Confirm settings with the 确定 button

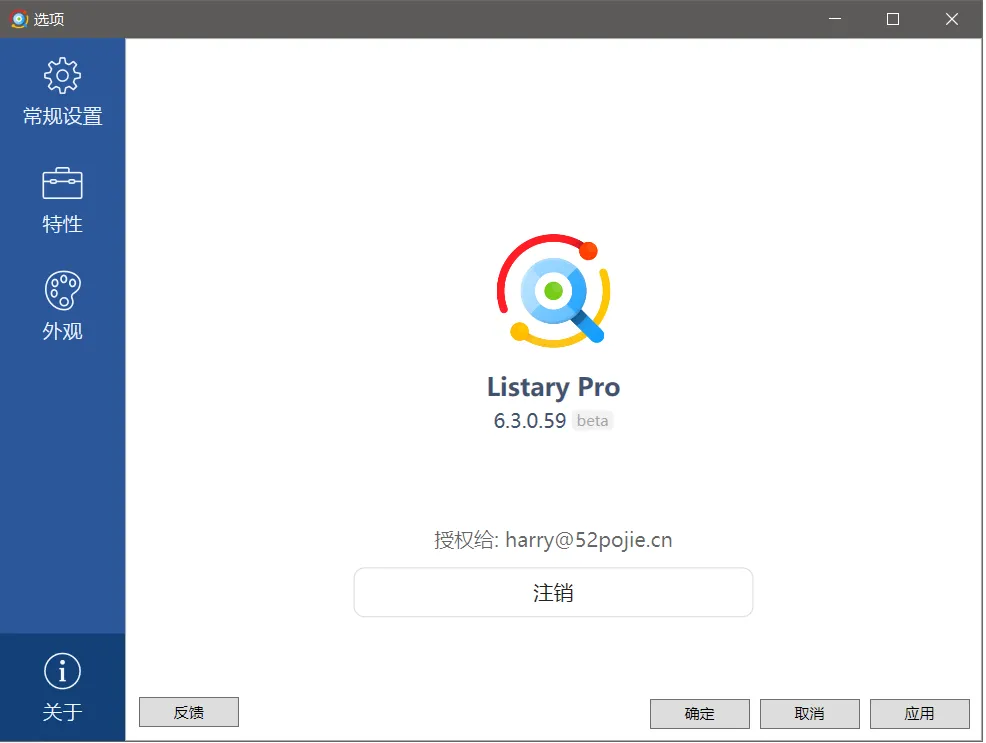pos(699,713)
